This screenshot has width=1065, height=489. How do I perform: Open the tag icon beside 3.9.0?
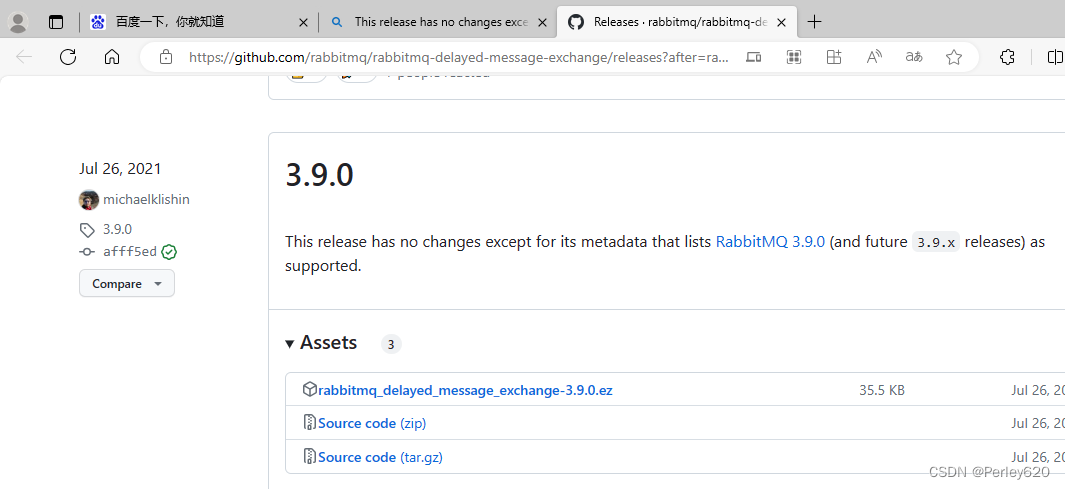(x=87, y=230)
